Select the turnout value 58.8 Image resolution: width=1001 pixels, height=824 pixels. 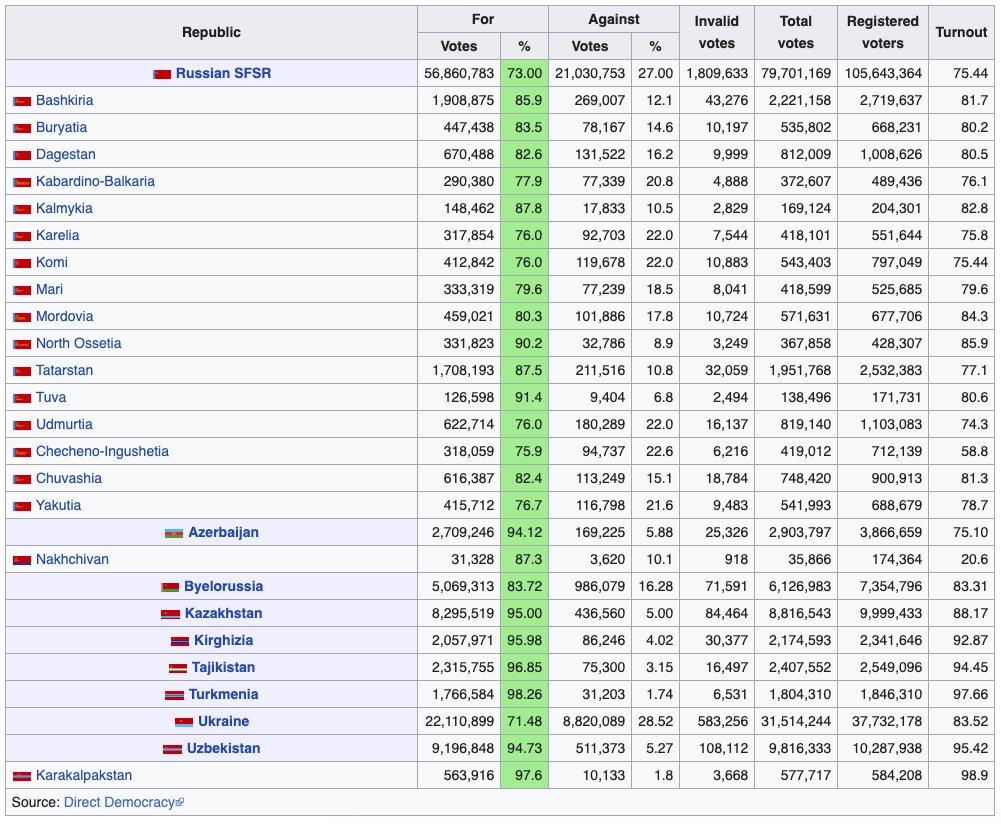coord(974,451)
